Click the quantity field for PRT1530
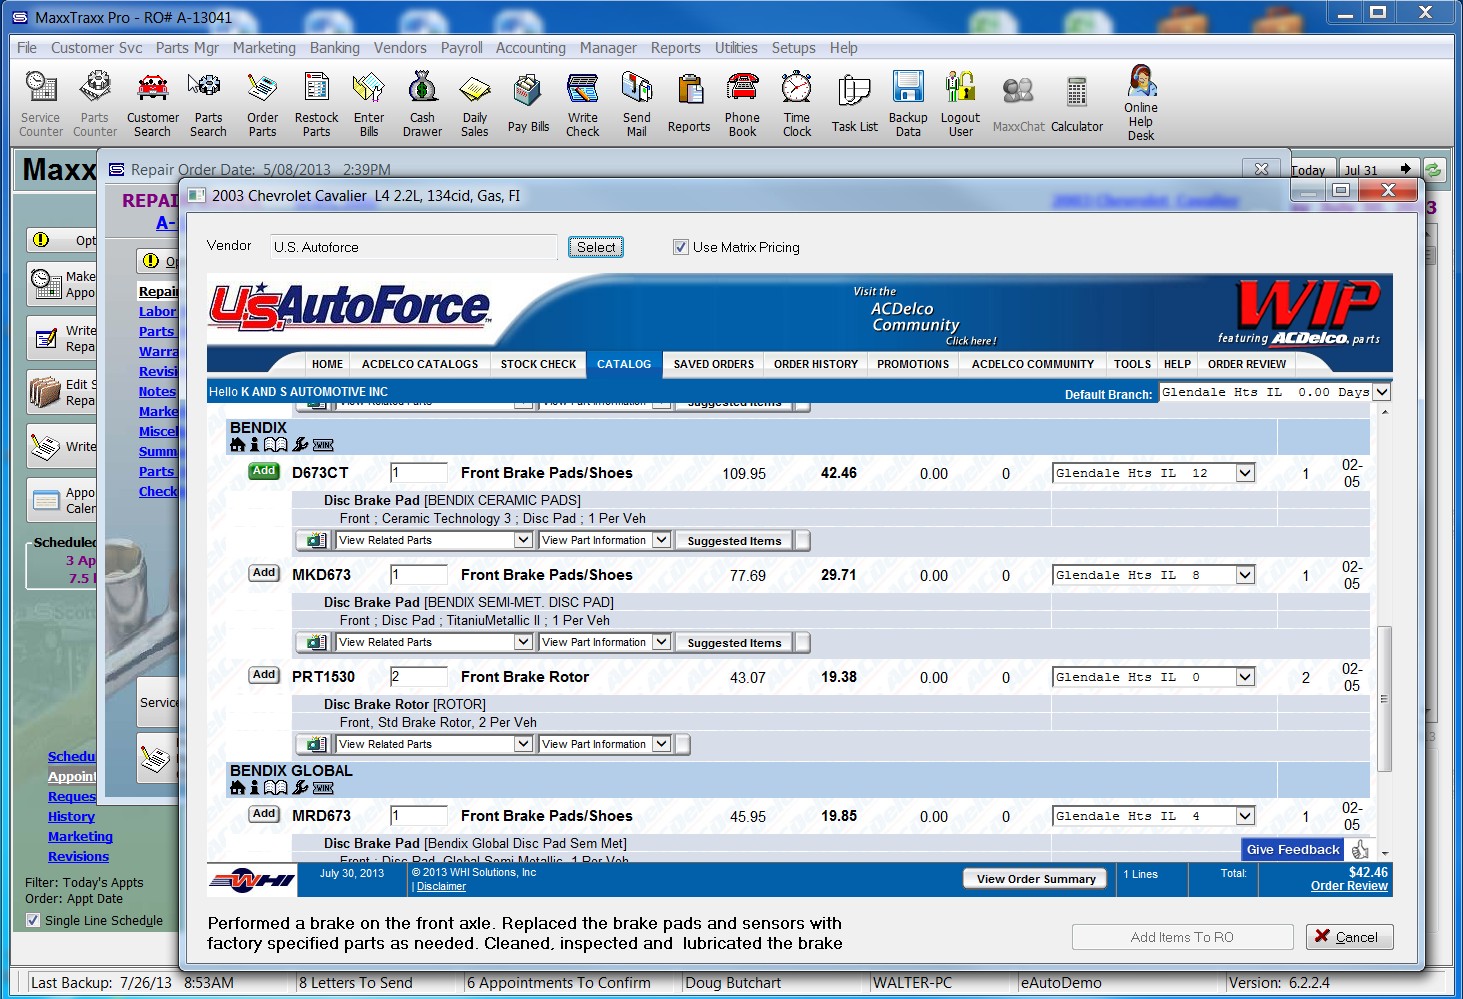1463x999 pixels. pos(418,677)
